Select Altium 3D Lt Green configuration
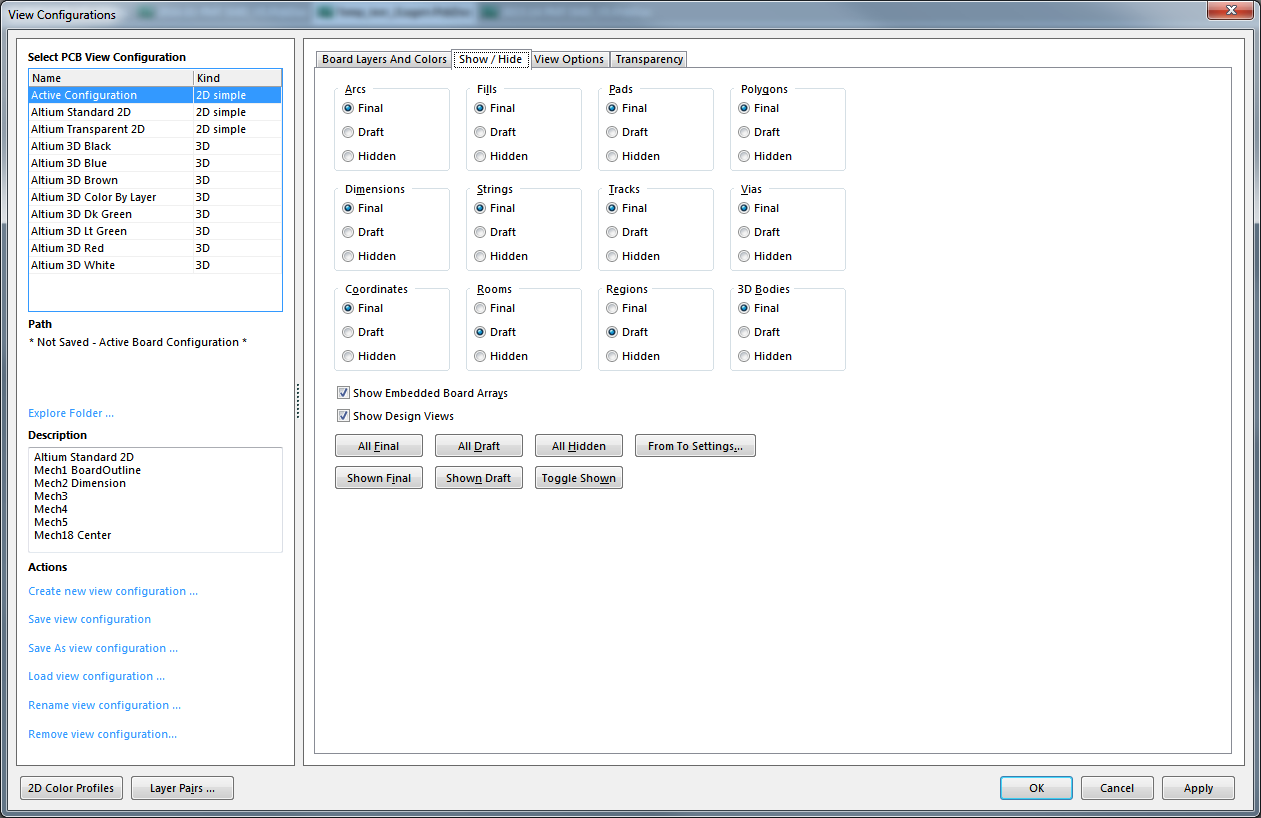Image resolution: width=1261 pixels, height=818 pixels. coord(155,231)
